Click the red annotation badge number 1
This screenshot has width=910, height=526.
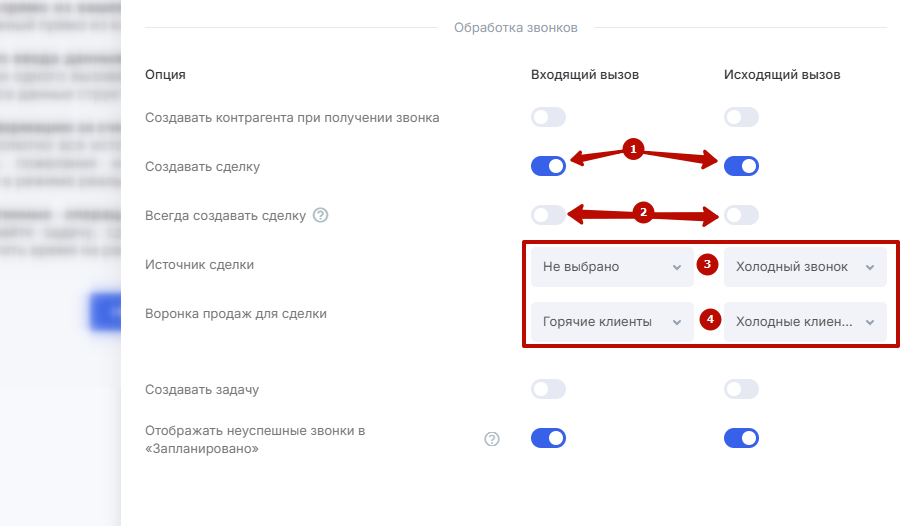[633, 149]
